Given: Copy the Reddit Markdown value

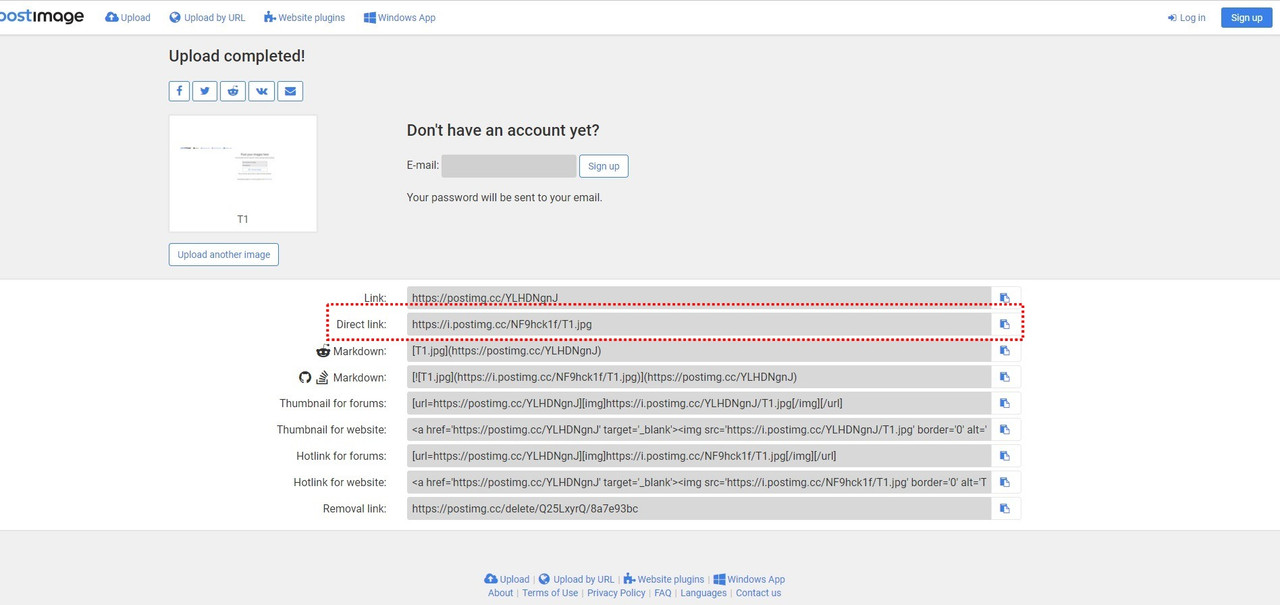Looking at the screenshot, I should (1005, 351).
